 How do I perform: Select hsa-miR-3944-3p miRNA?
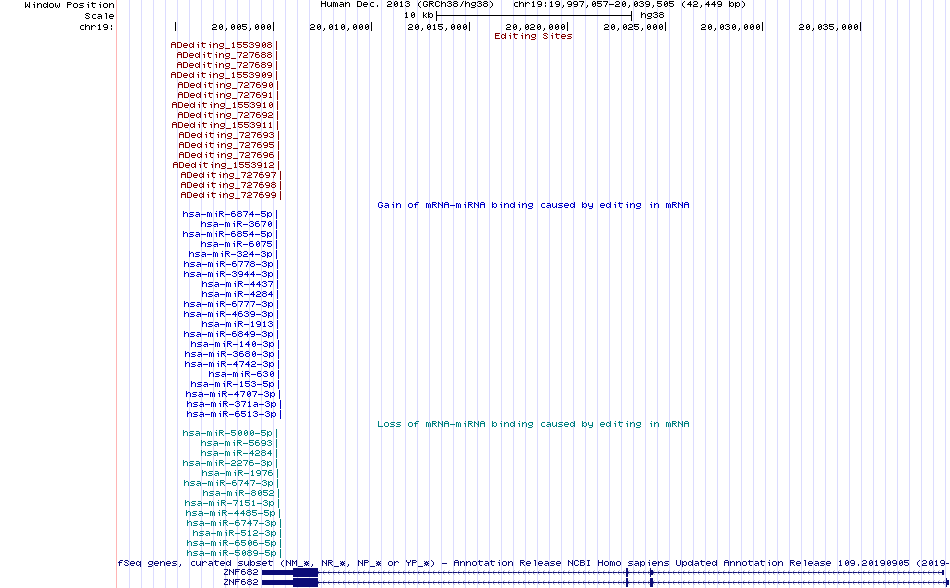pyautogui.click(x=228, y=274)
